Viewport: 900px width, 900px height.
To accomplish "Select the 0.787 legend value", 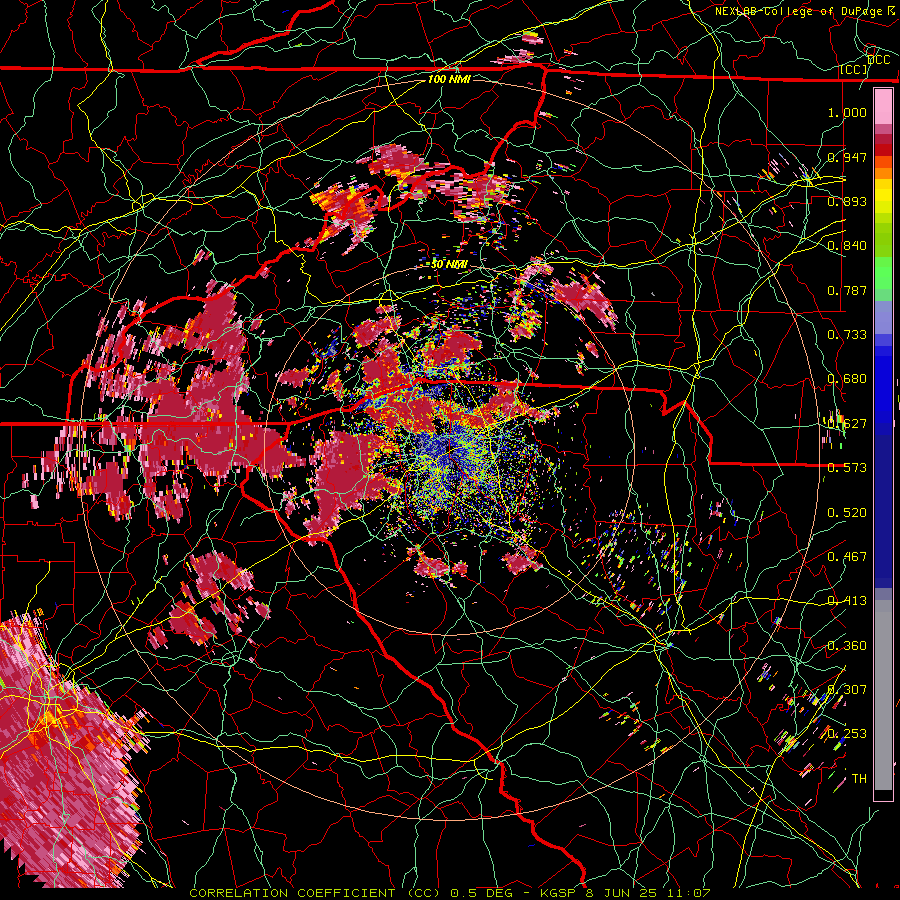I will (x=847, y=290).
